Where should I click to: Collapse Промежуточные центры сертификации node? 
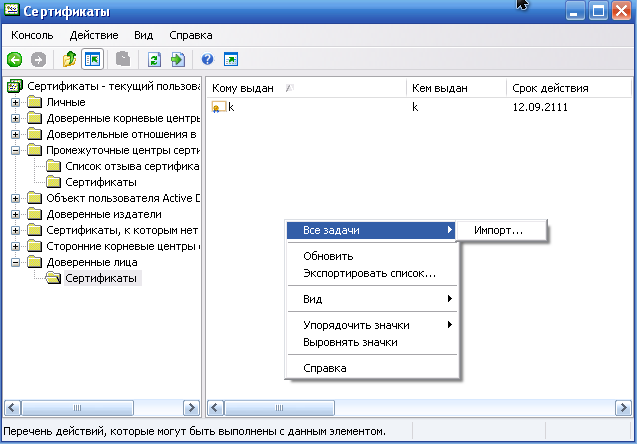[15, 150]
